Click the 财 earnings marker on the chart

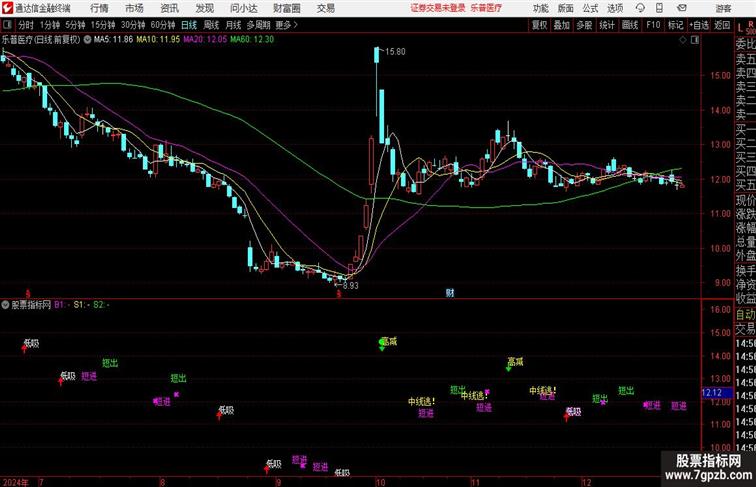pos(450,293)
